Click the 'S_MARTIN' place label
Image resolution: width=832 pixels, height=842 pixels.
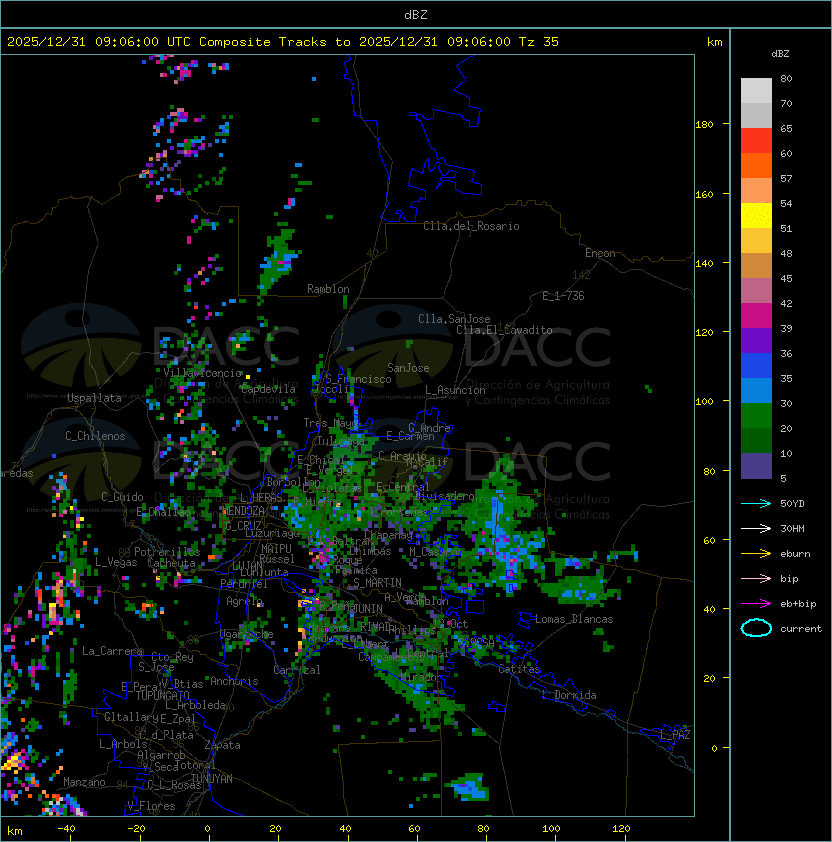(377, 583)
